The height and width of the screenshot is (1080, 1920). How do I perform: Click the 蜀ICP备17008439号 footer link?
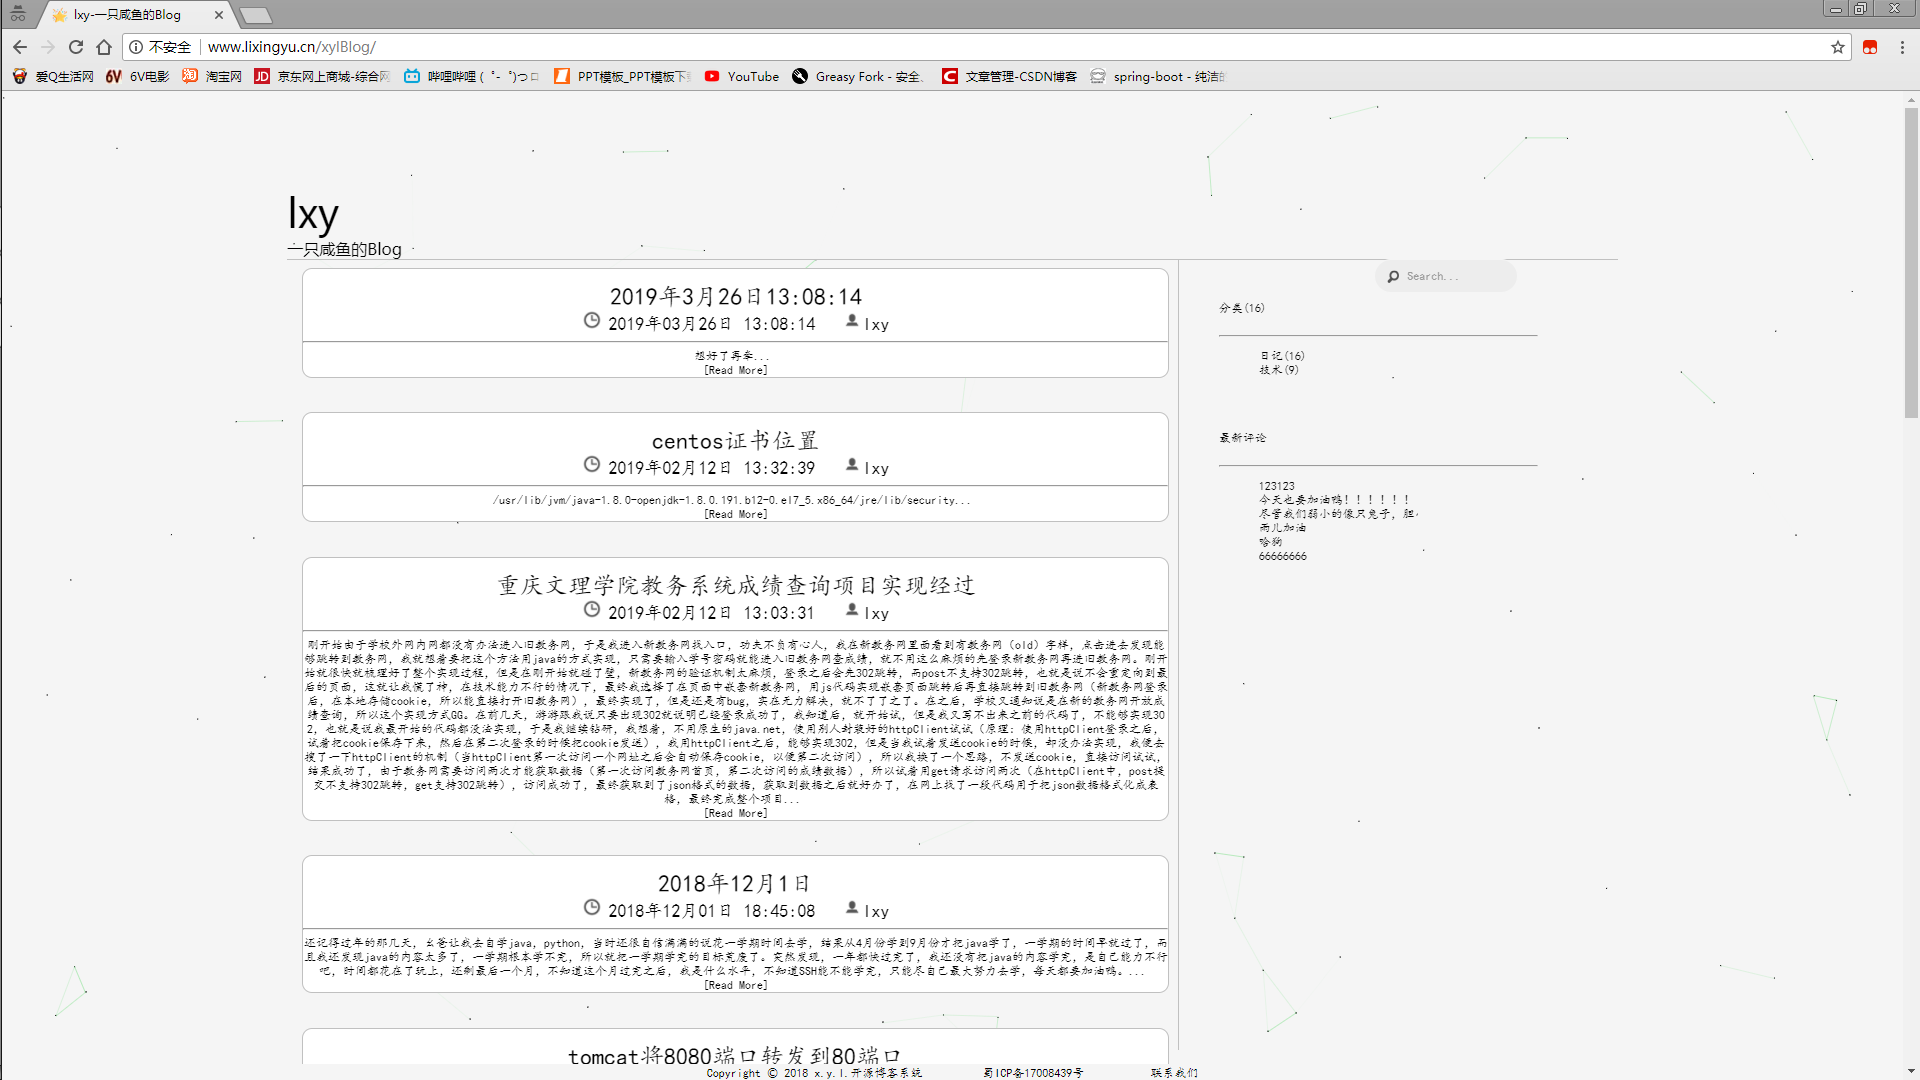(x=1033, y=1073)
